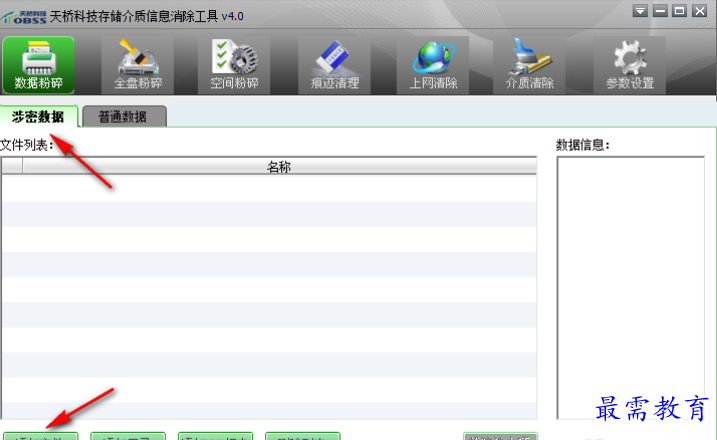717x440 pixels.
Task: Switch to the 涉密数据 tab
Action: click(38, 116)
